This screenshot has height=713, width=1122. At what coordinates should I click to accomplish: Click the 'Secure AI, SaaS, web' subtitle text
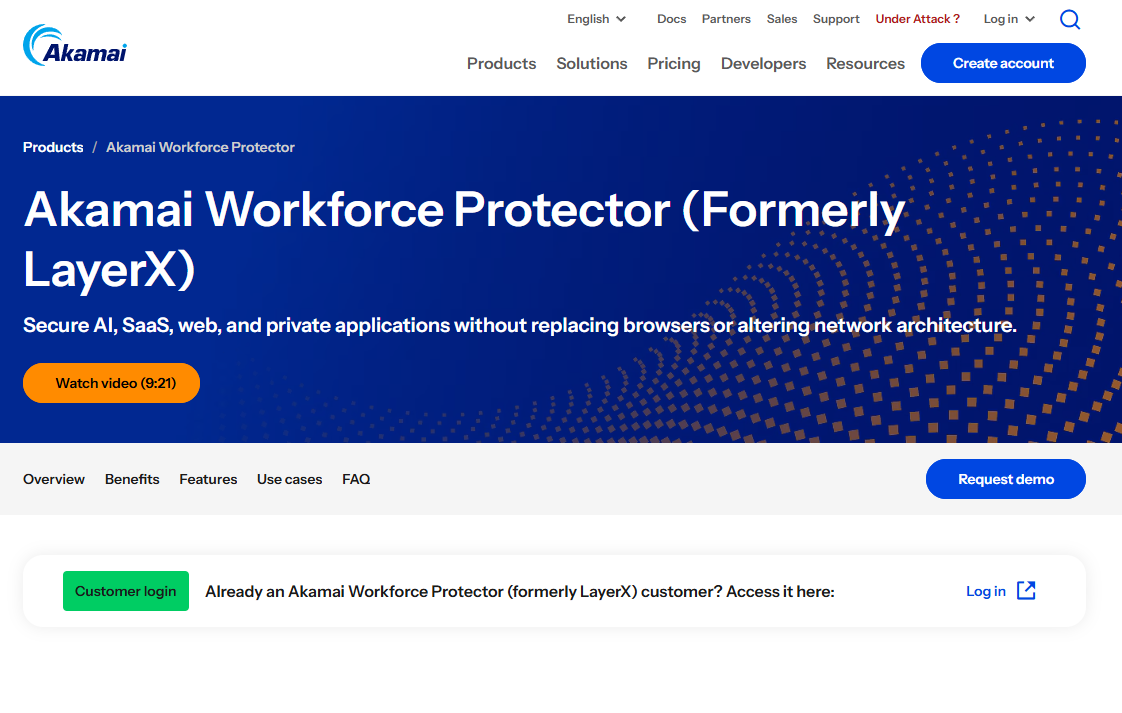(519, 326)
